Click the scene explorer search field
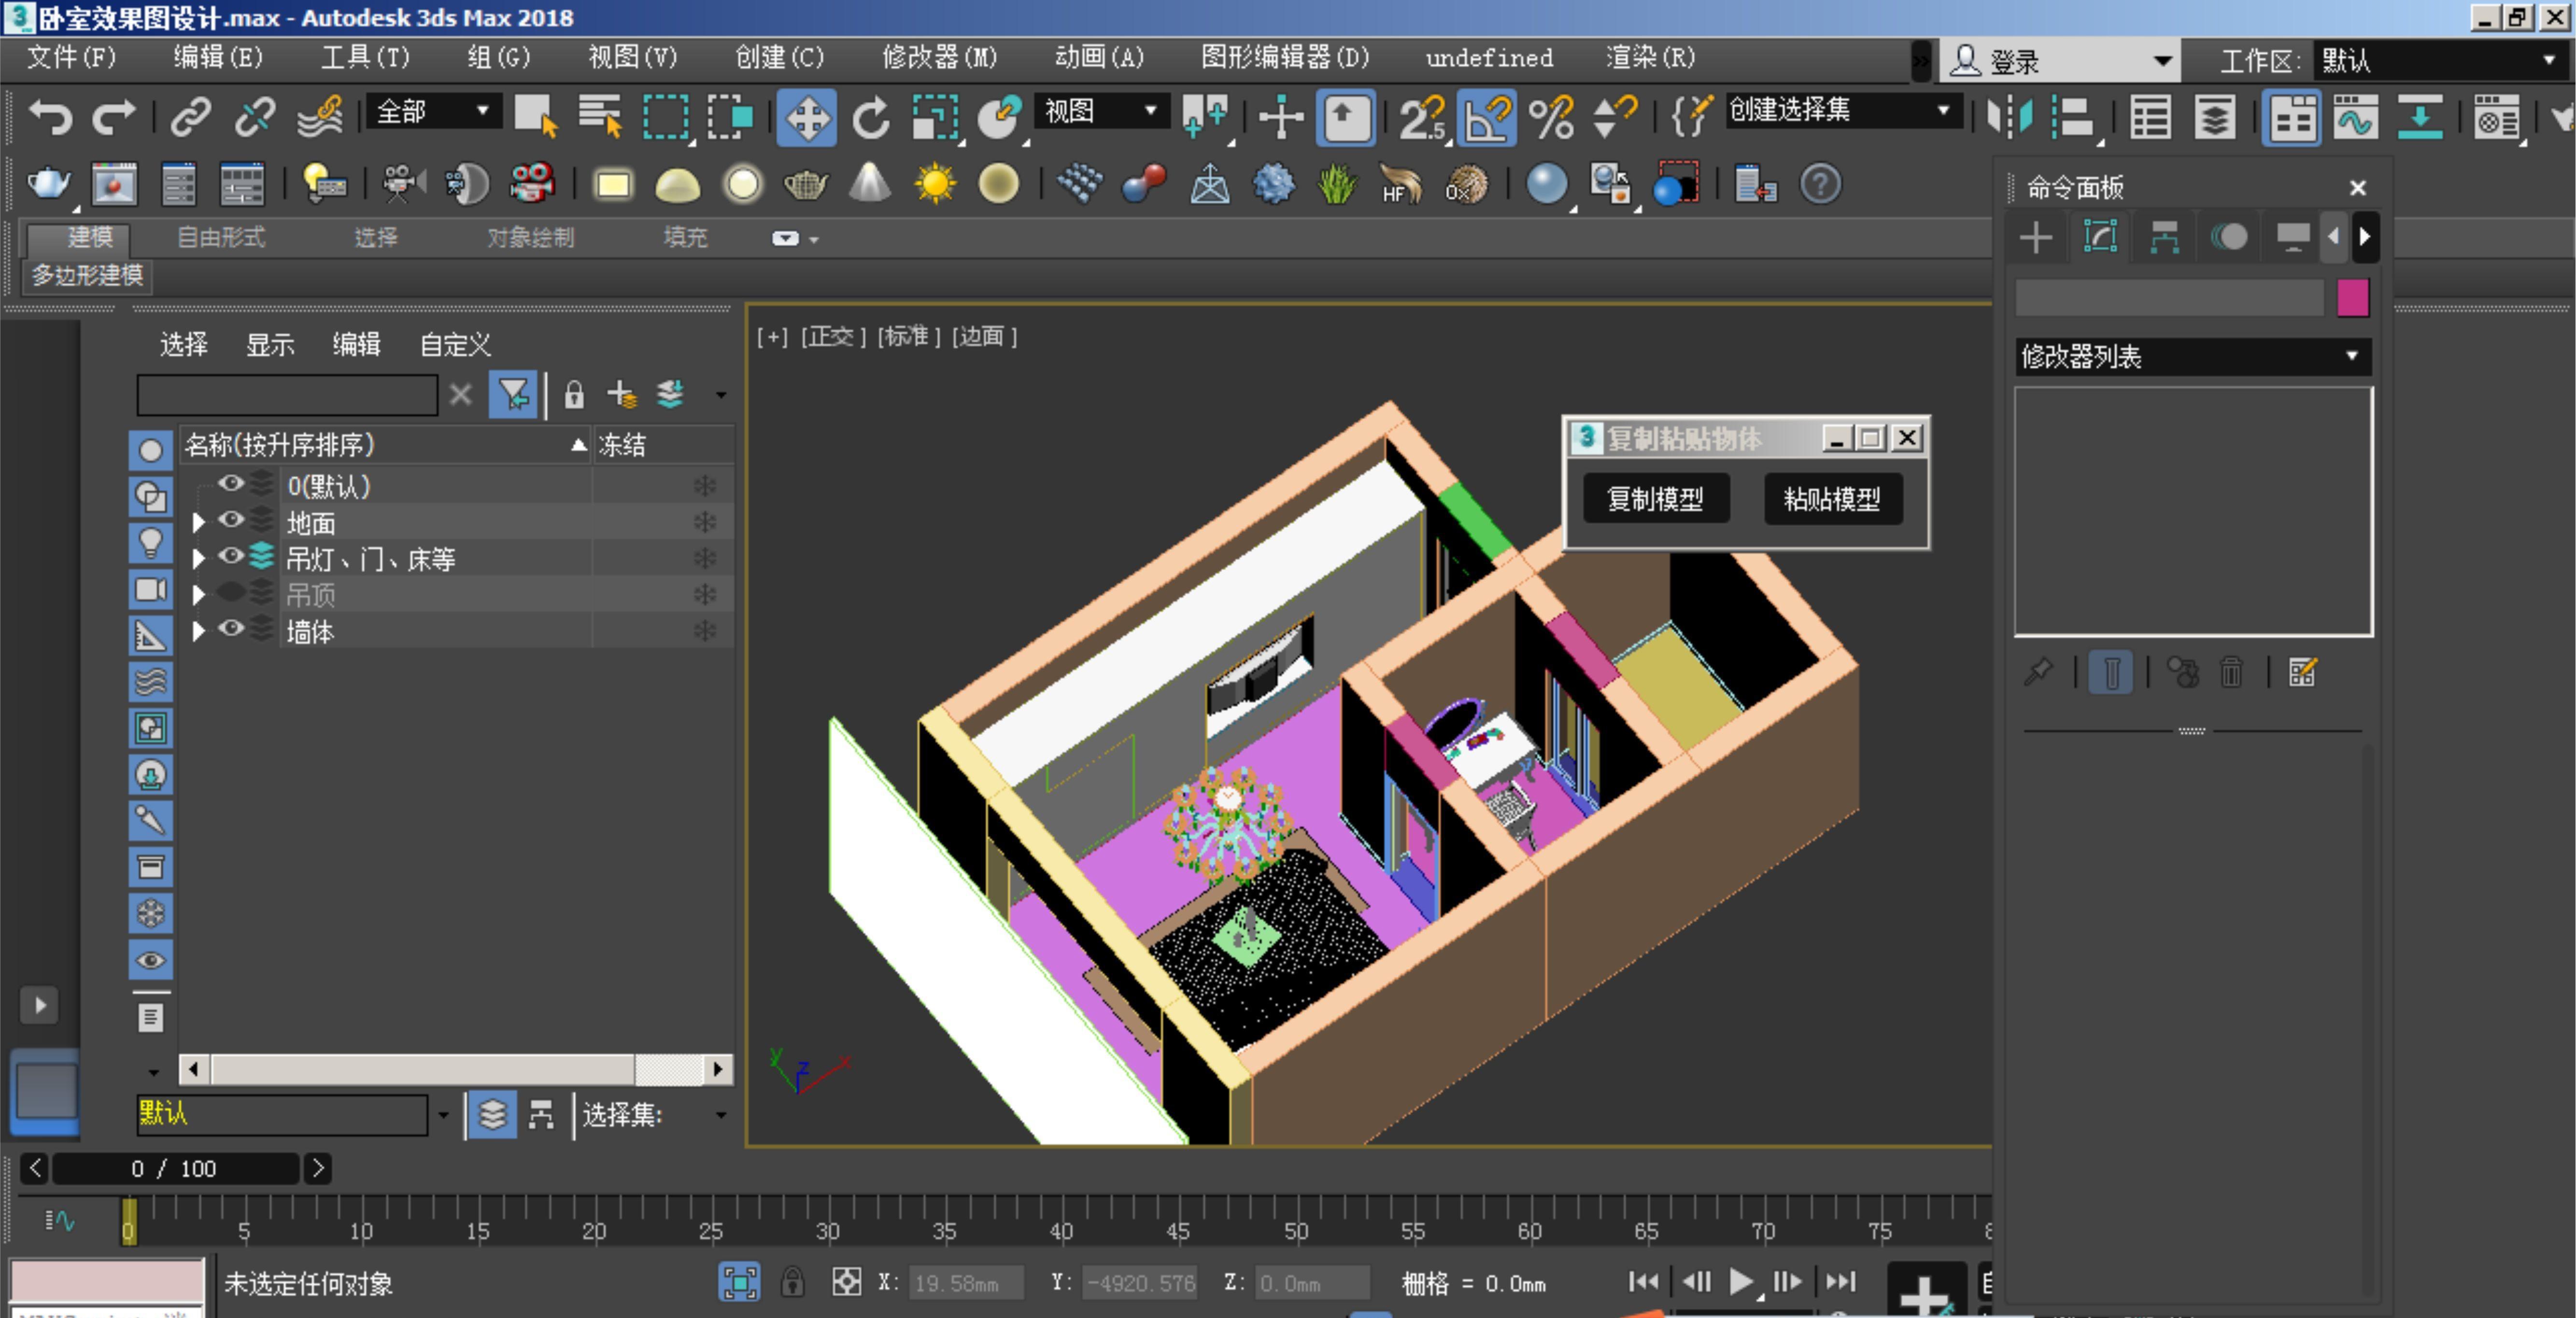This screenshot has width=2576, height=1318. (x=288, y=395)
